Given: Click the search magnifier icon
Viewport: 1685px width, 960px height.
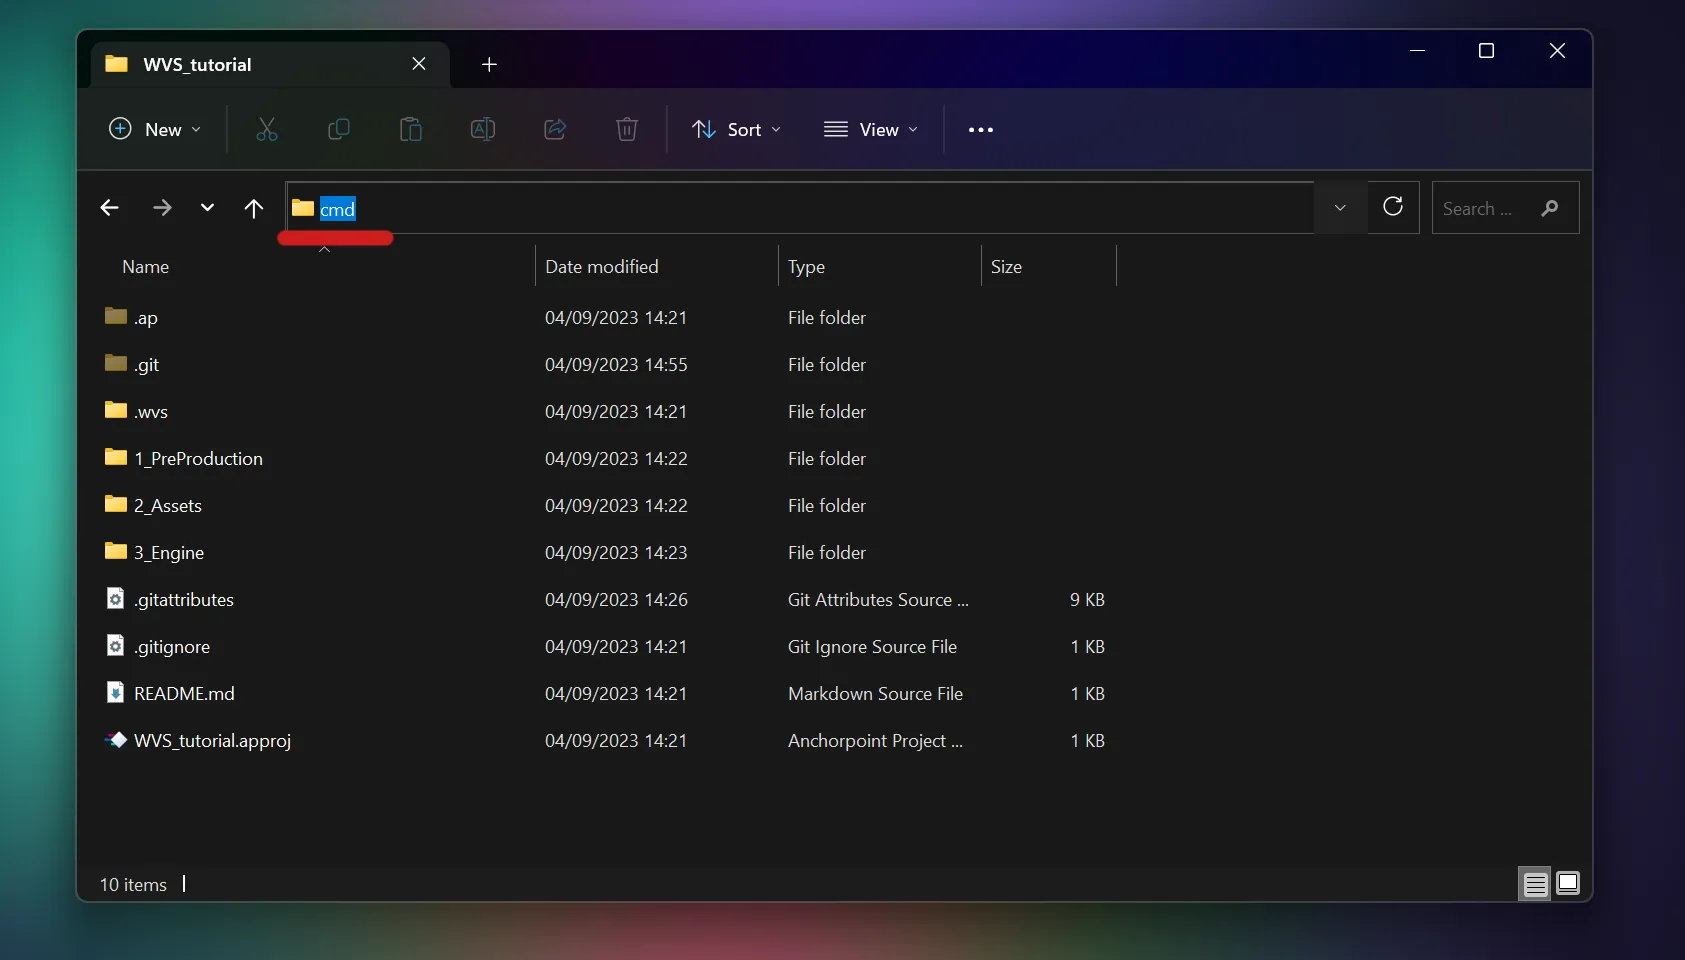Looking at the screenshot, I should point(1550,208).
